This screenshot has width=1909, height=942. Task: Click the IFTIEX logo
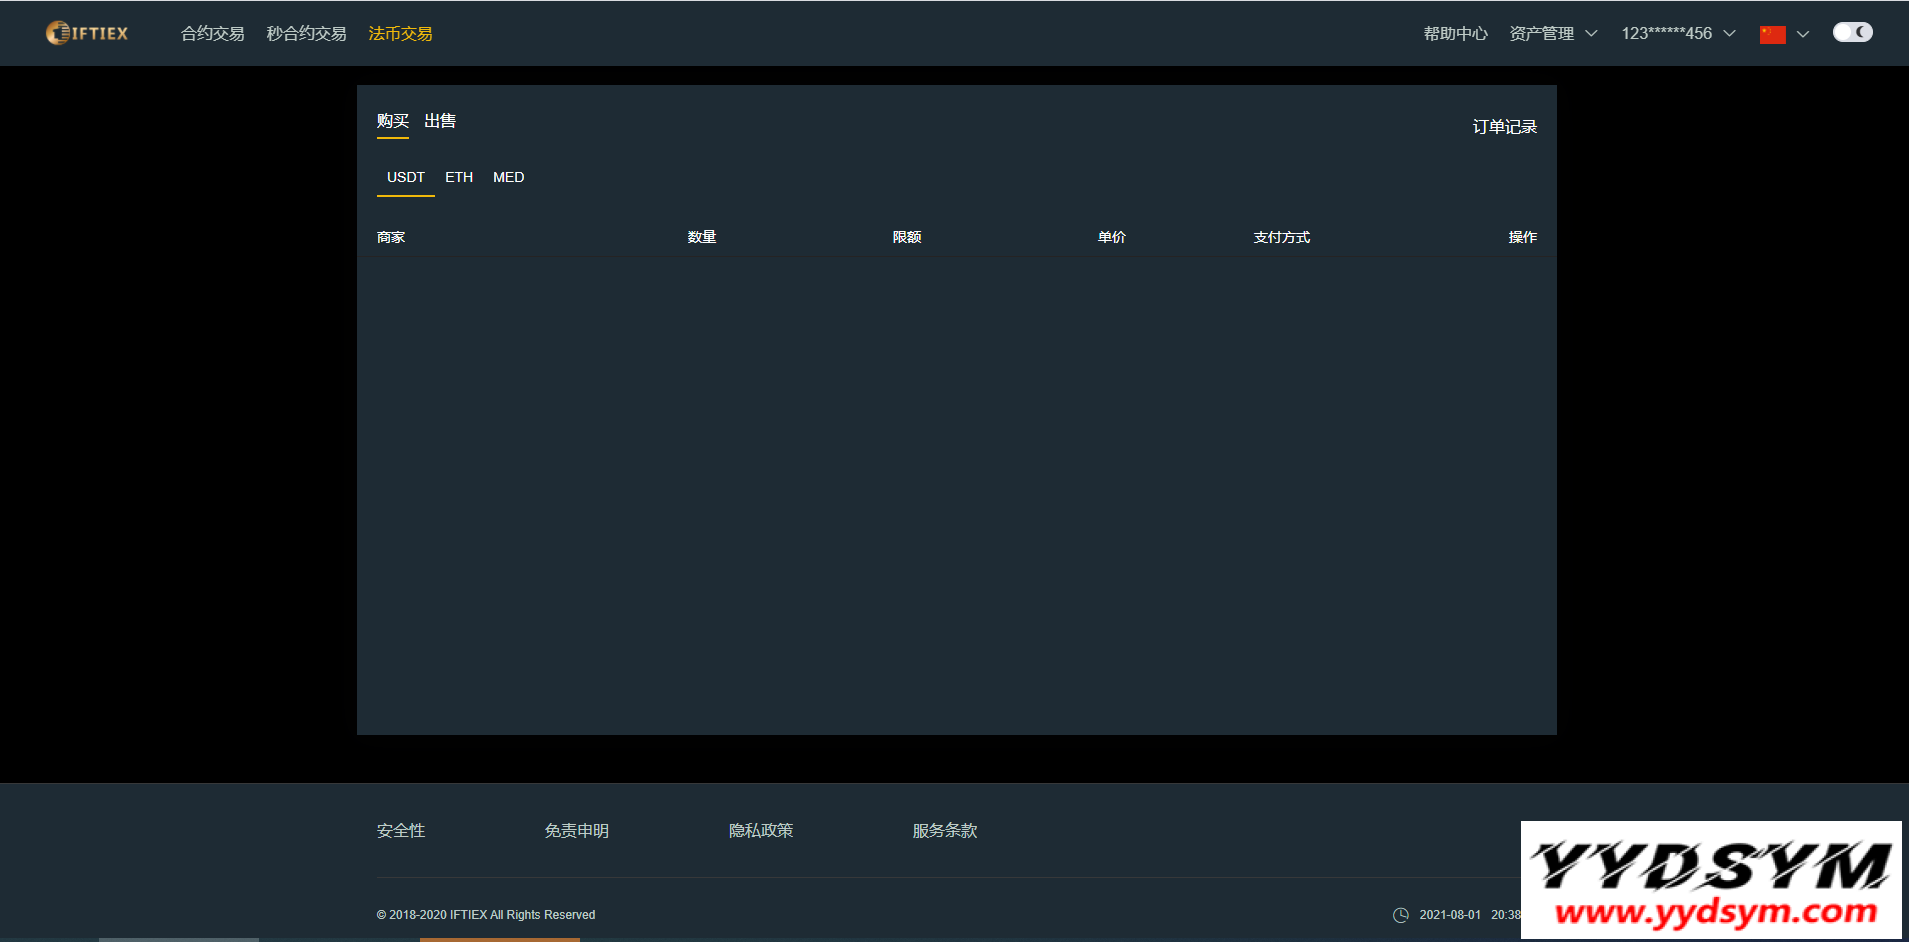(87, 33)
